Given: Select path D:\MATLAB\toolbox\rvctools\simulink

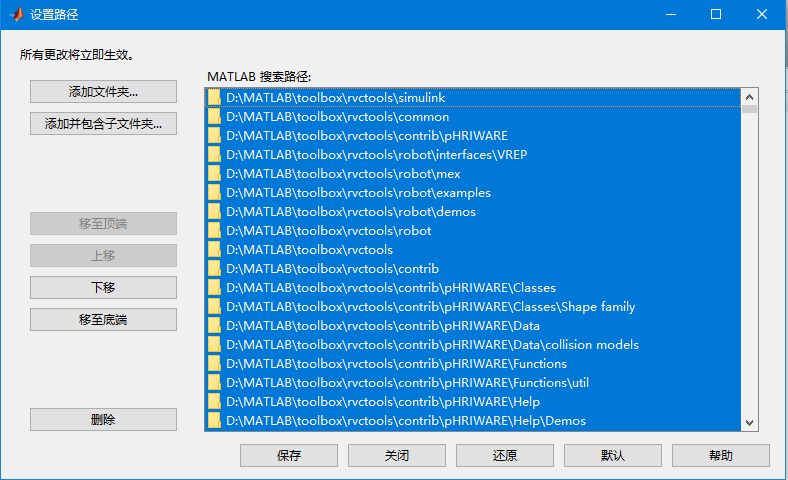Looking at the screenshot, I should pos(473,98).
